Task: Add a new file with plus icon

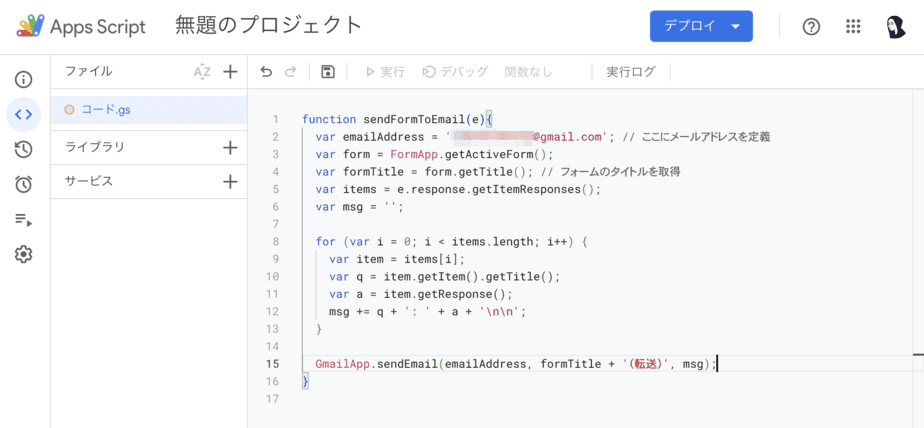Action: (230, 72)
